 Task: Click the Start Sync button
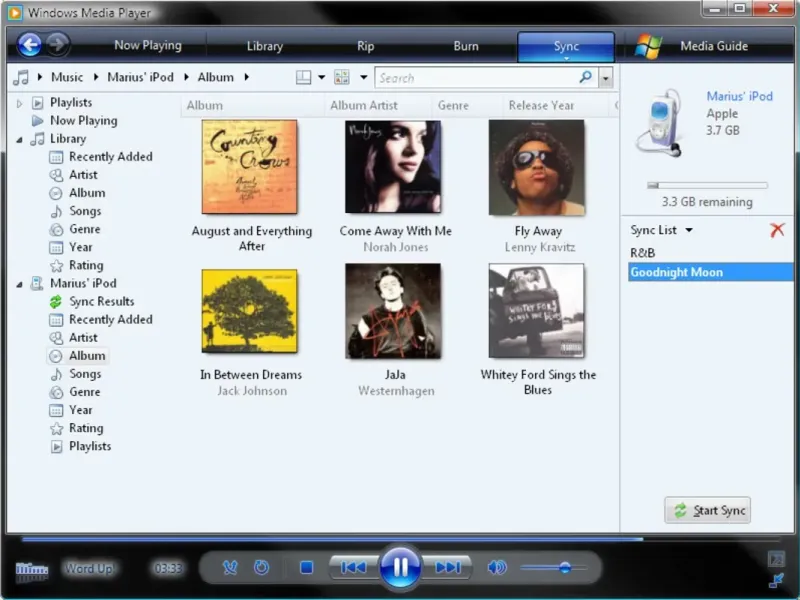tap(708, 510)
